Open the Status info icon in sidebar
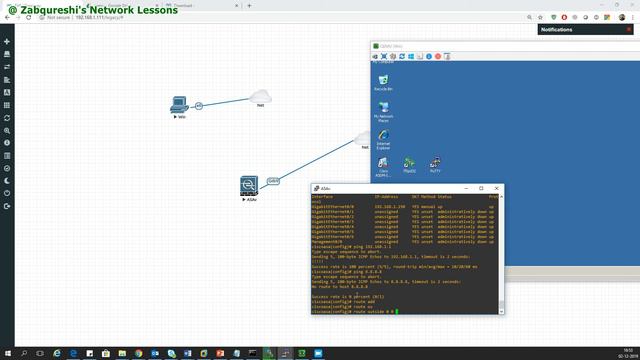The height and width of the screenshot is (360, 640). [7, 143]
